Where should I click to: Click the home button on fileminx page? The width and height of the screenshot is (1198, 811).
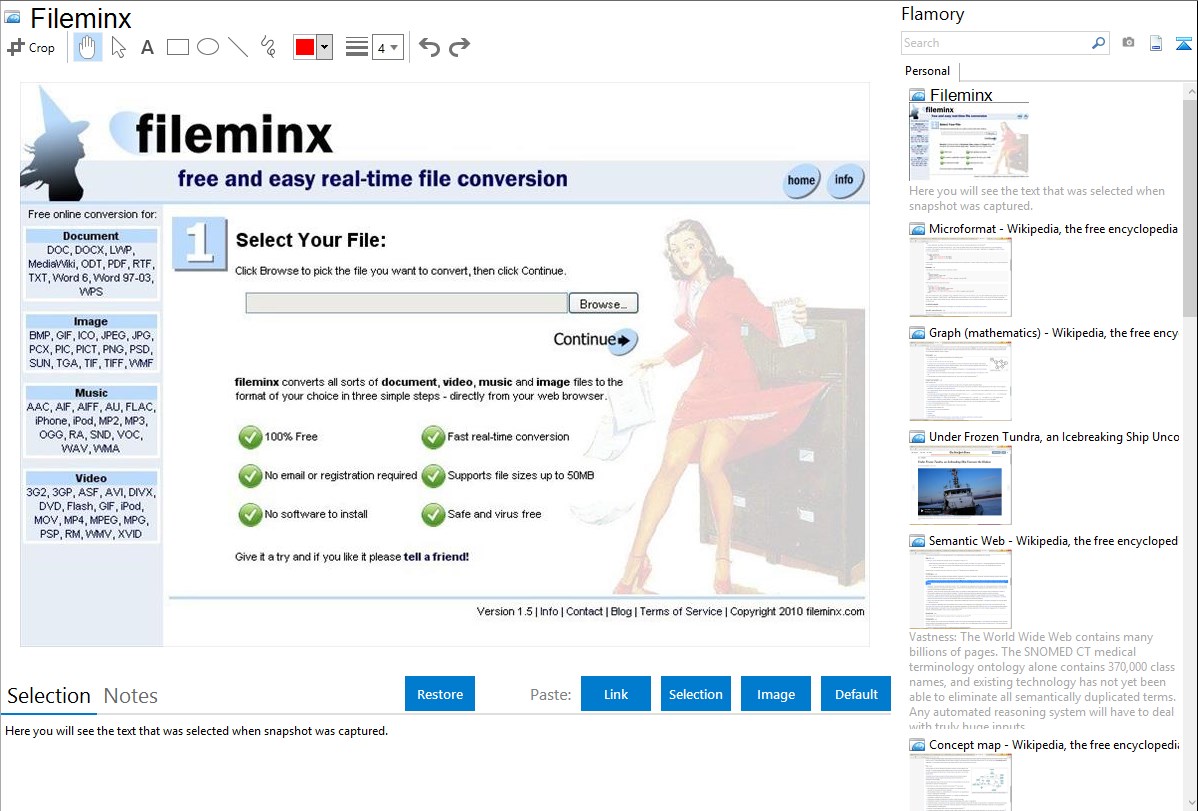(801, 180)
